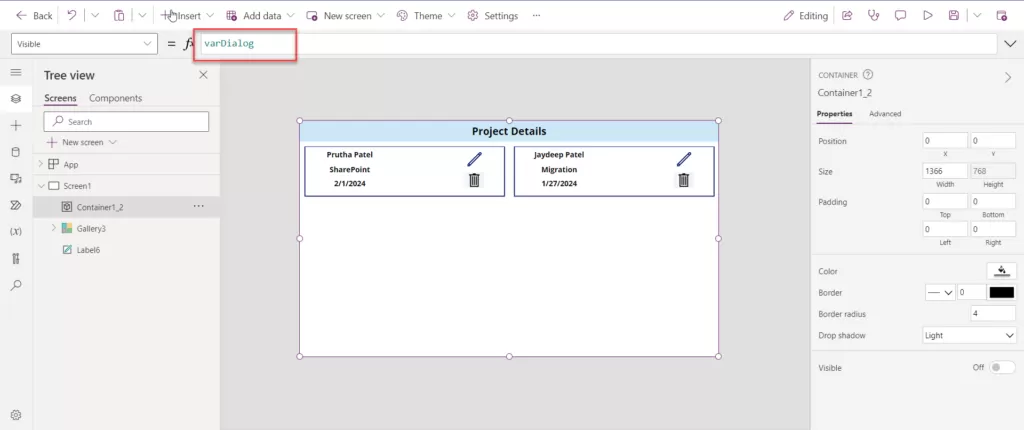Open the Search icon in left rail
The height and width of the screenshot is (430, 1024).
(x=16, y=285)
